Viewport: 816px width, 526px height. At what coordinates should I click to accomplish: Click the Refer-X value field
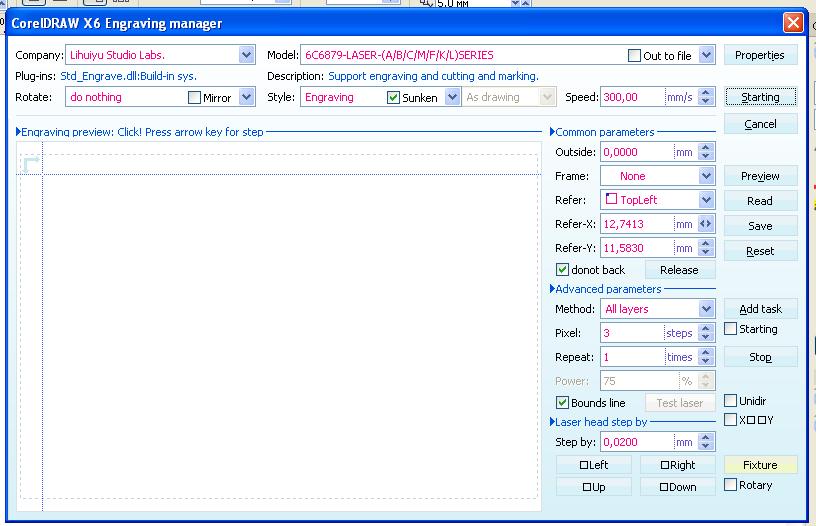click(x=637, y=224)
